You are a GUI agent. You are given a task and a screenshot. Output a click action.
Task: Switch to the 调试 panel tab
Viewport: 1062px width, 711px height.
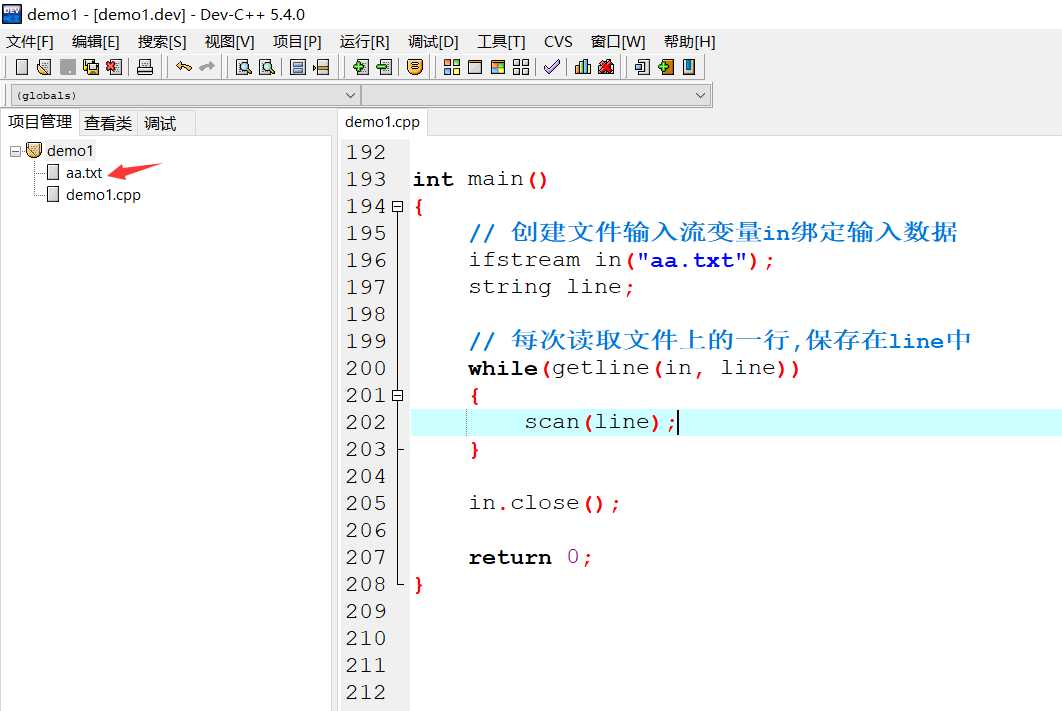(x=161, y=123)
